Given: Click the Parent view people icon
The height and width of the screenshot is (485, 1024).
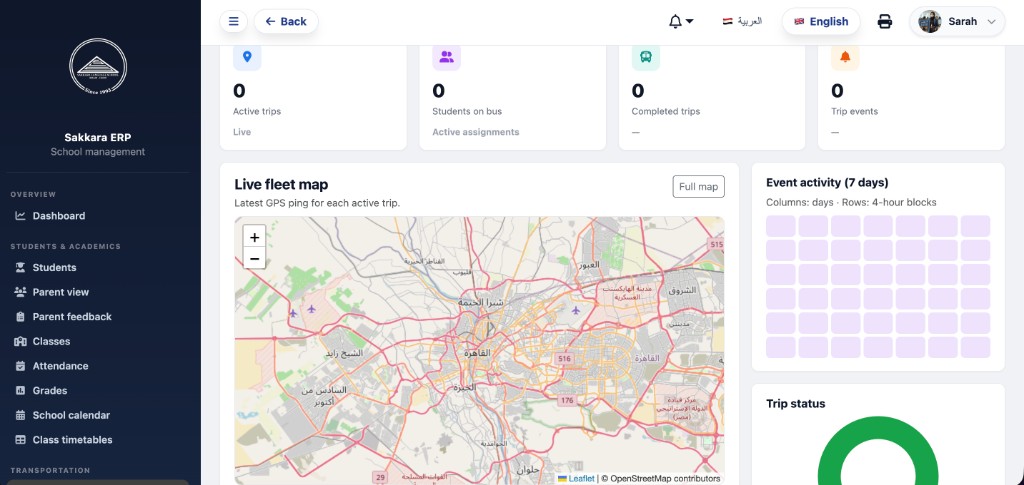Looking at the screenshot, I should [20, 292].
